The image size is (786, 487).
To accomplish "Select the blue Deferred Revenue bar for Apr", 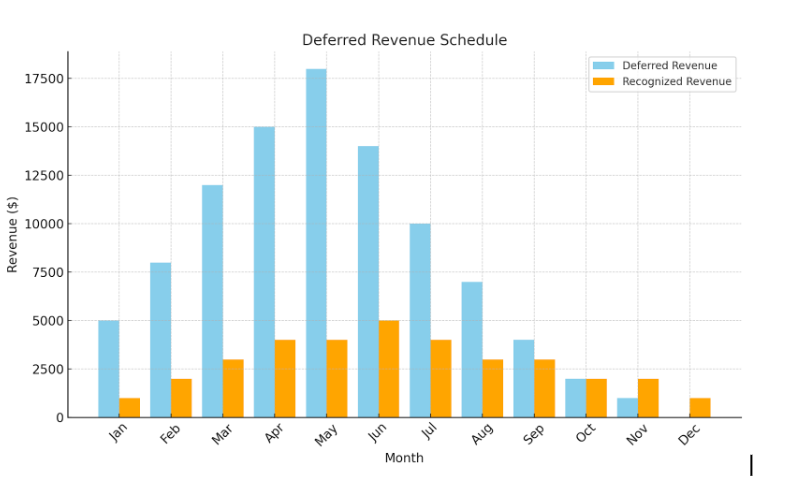I will coord(264,272).
